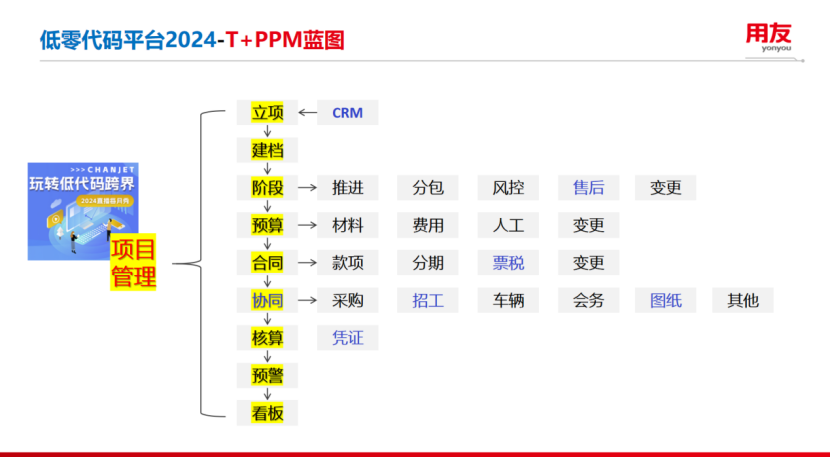
Task: Click the 材料 box
Action: (x=348, y=225)
